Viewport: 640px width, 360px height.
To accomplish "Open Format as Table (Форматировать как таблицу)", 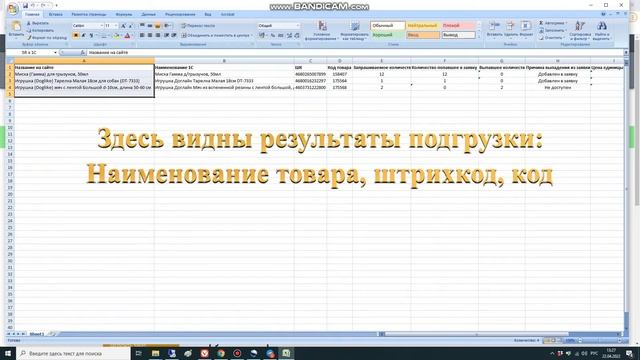I will (x=355, y=31).
